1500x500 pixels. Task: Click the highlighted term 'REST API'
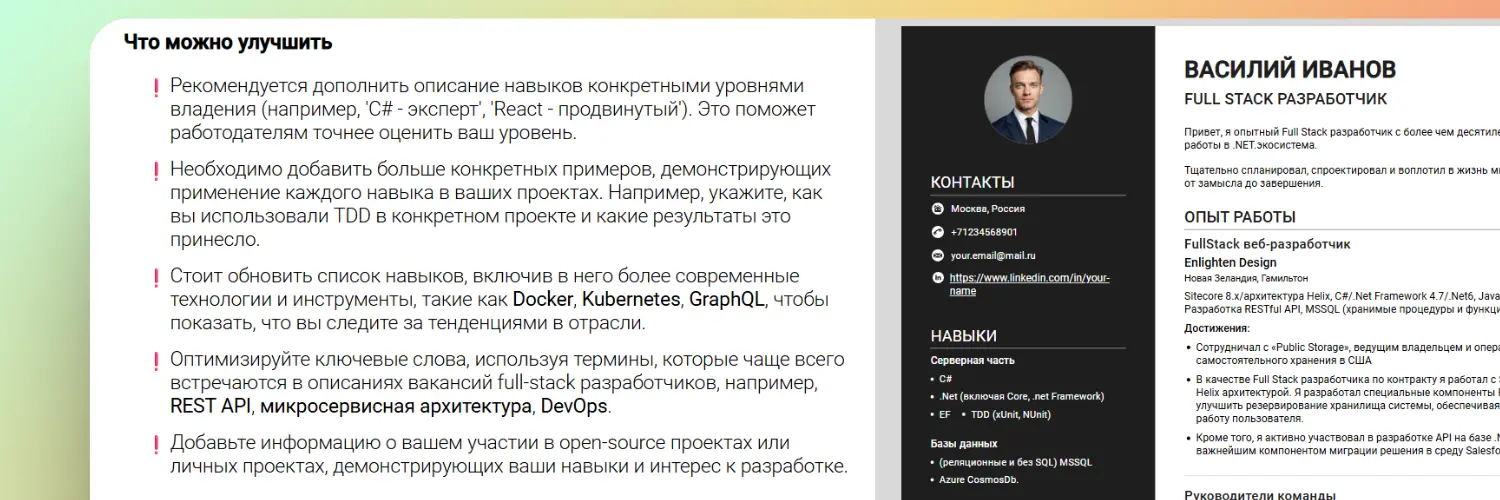[211, 407]
